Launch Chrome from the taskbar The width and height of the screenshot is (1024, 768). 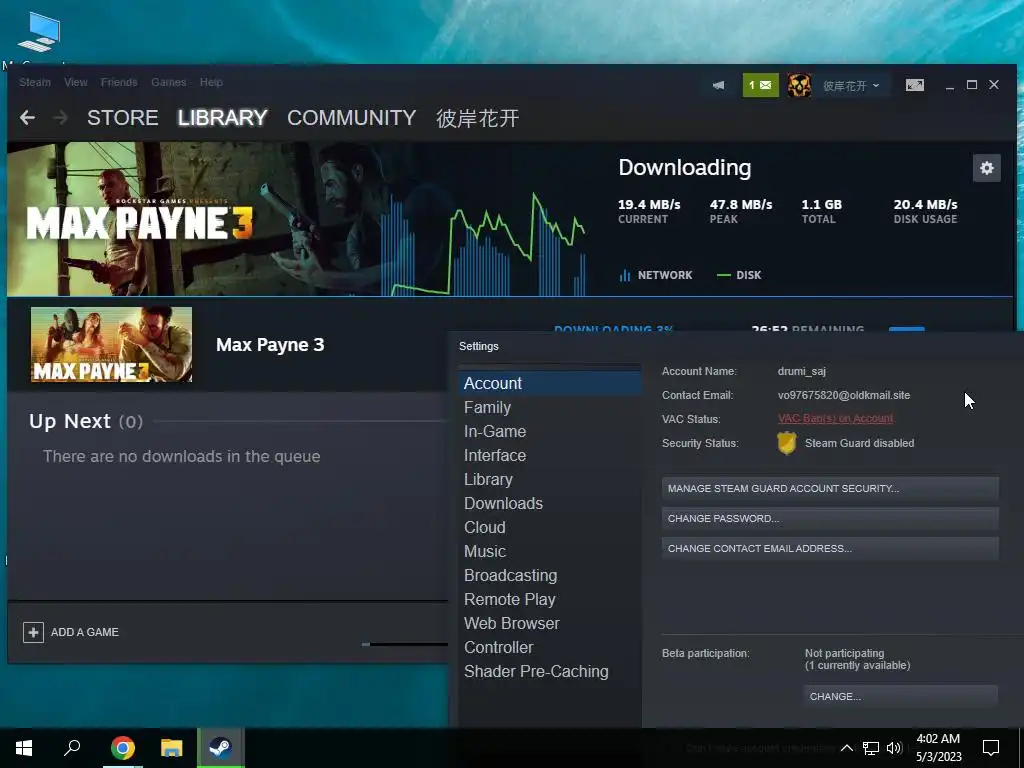point(122,748)
